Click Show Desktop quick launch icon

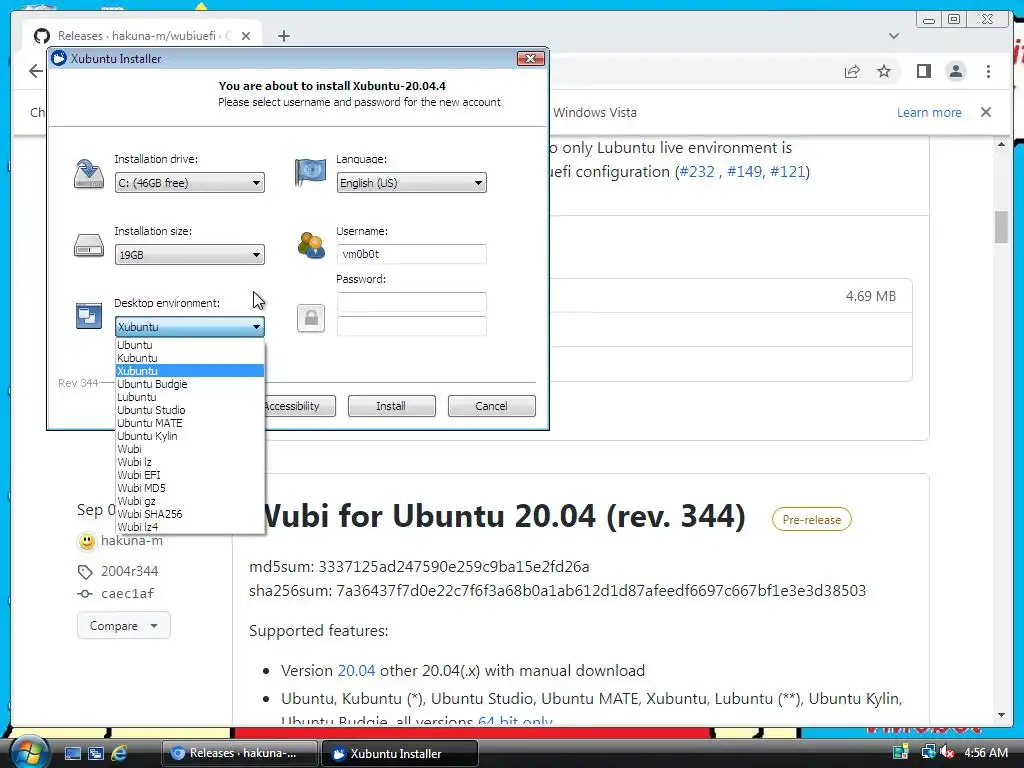(x=72, y=753)
